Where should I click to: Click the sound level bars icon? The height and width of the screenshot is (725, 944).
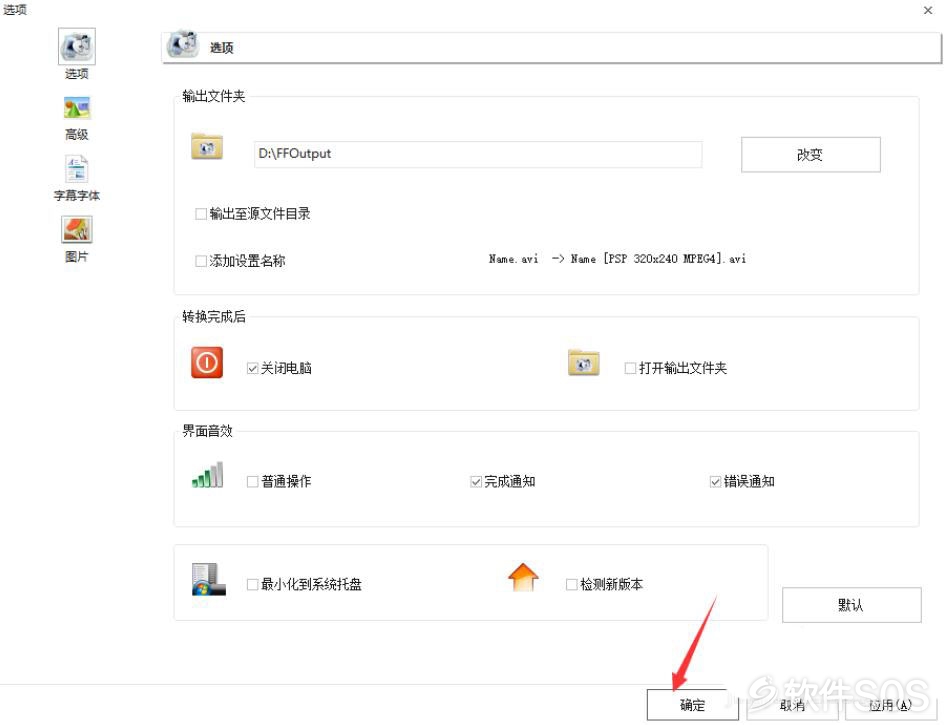tap(207, 475)
